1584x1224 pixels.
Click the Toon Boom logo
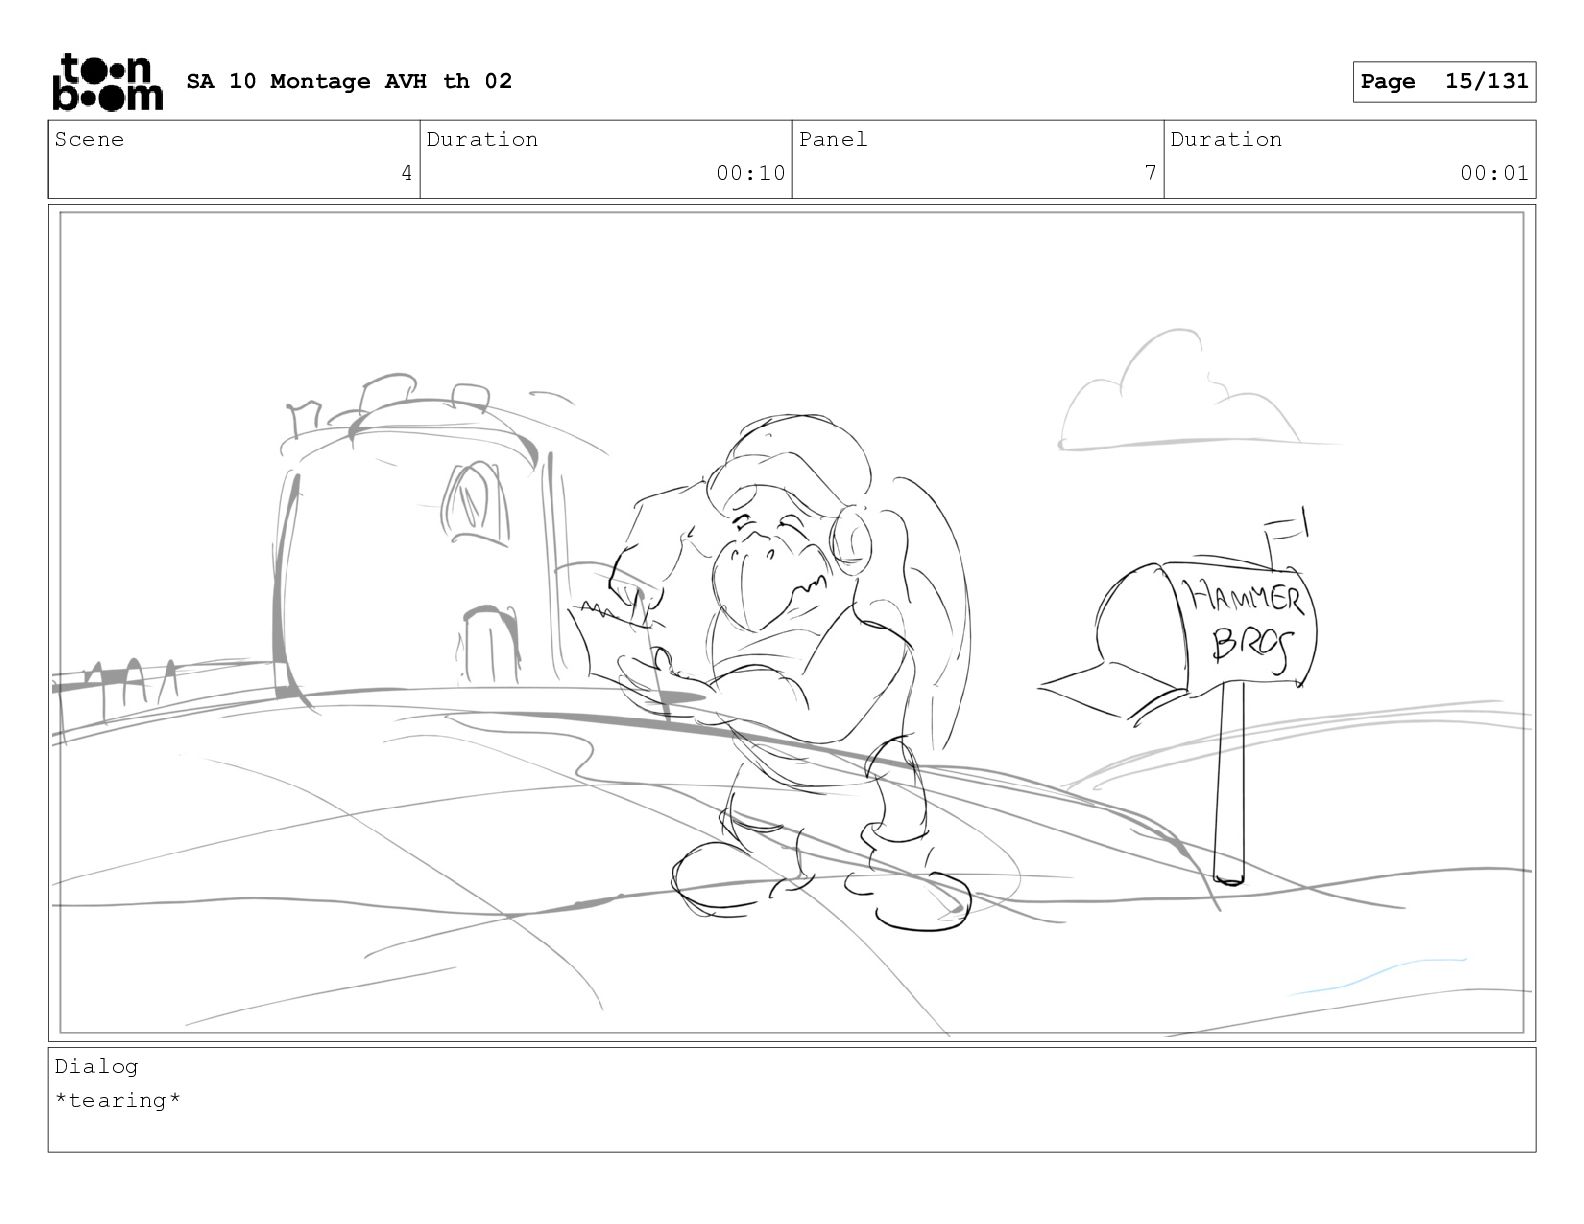[107, 82]
